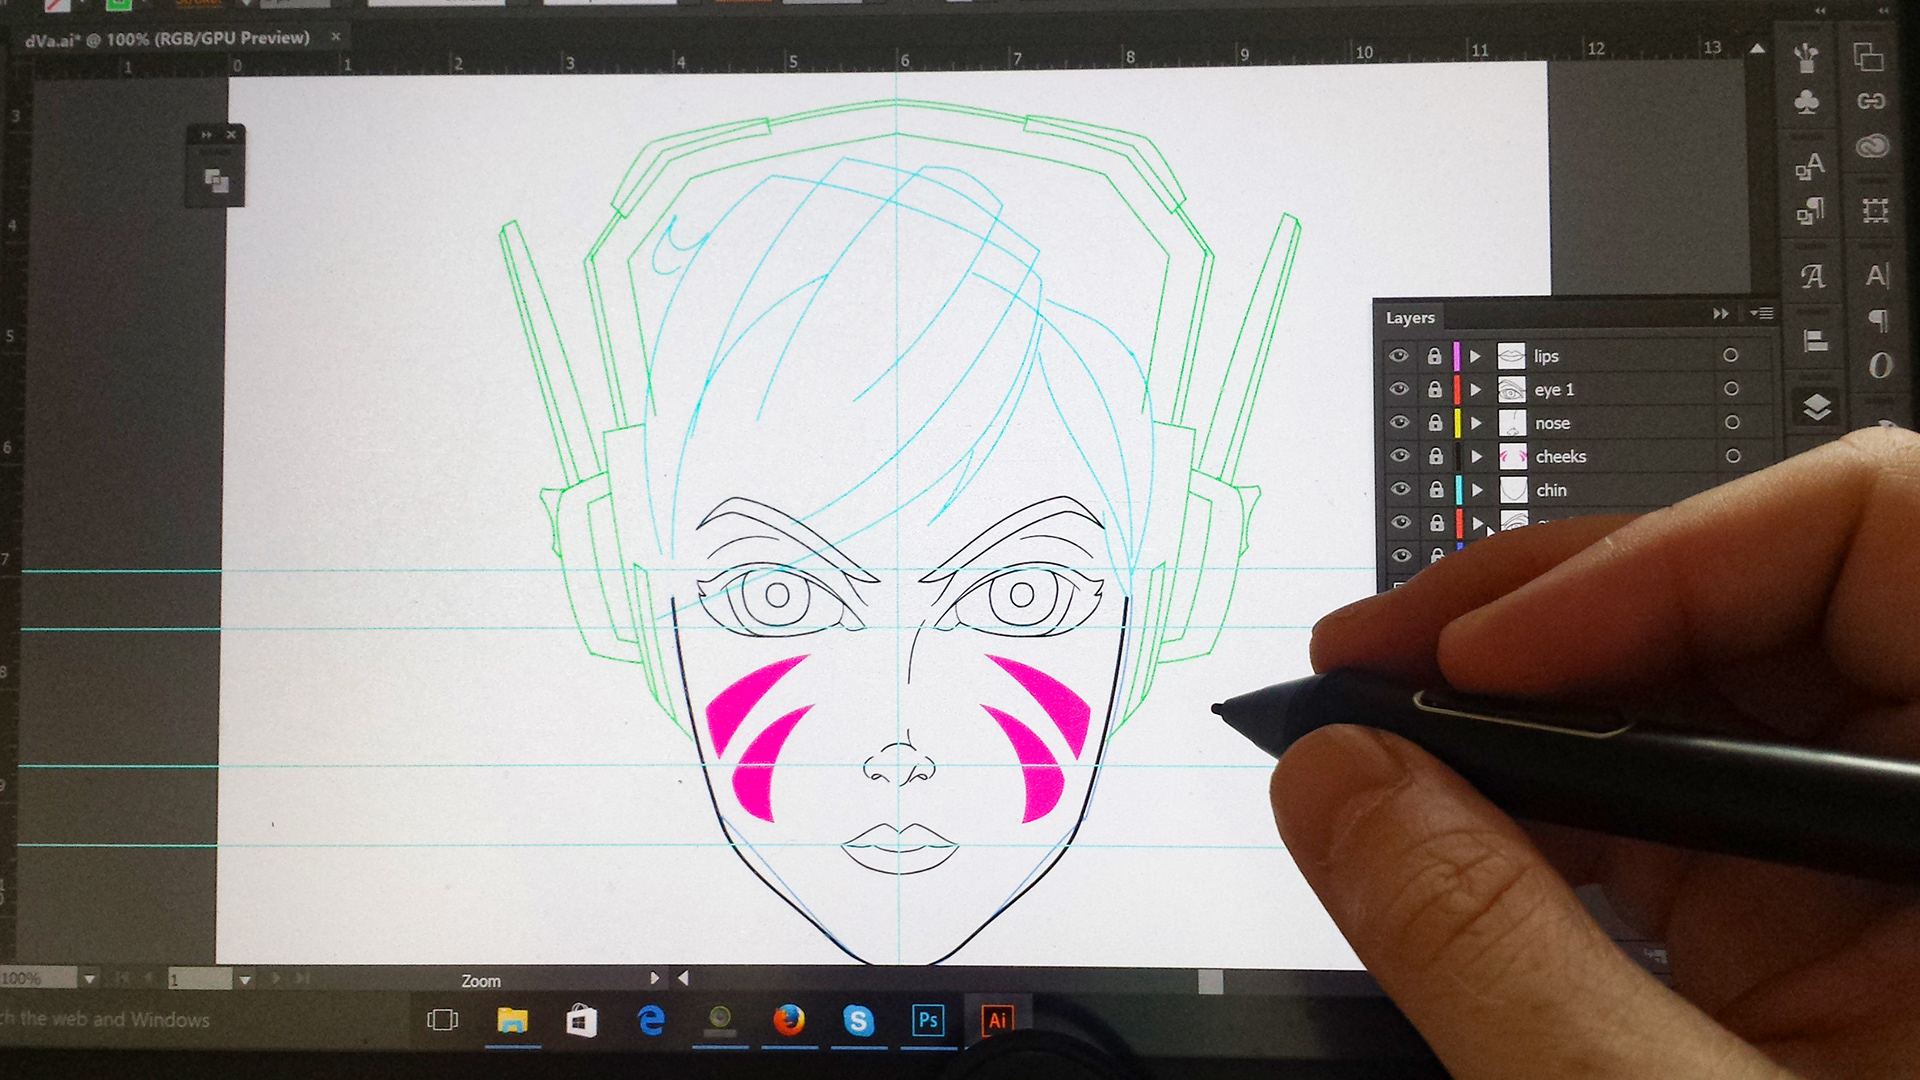1920x1080 pixels.
Task: Unlock the nose layer
Action: pos(1435,422)
